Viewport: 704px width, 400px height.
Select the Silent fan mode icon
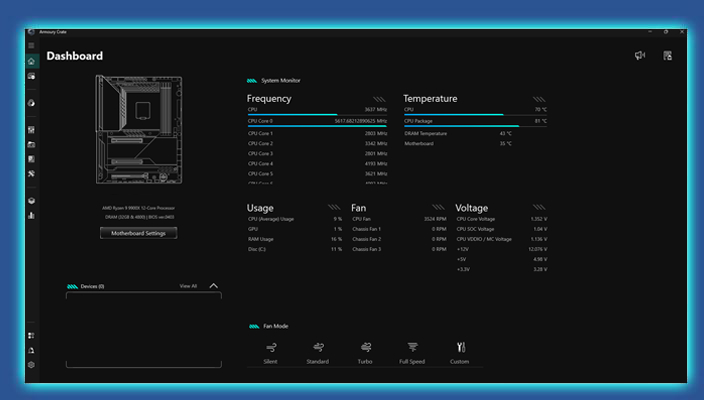coord(270,347)
